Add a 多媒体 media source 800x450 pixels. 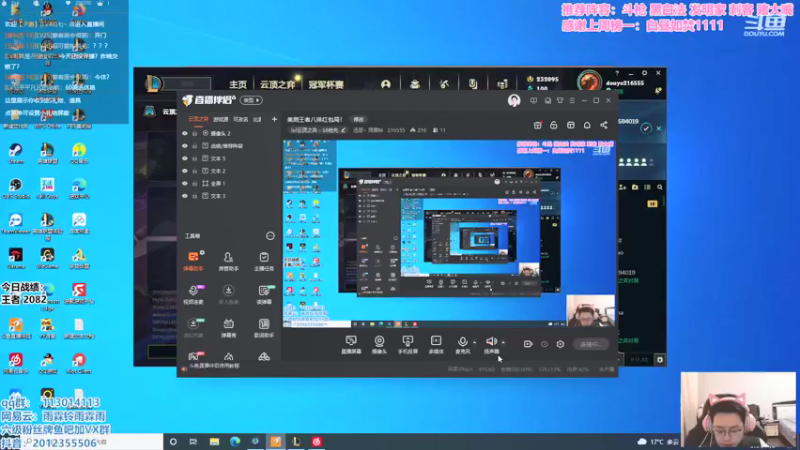[x=436, y=344]
